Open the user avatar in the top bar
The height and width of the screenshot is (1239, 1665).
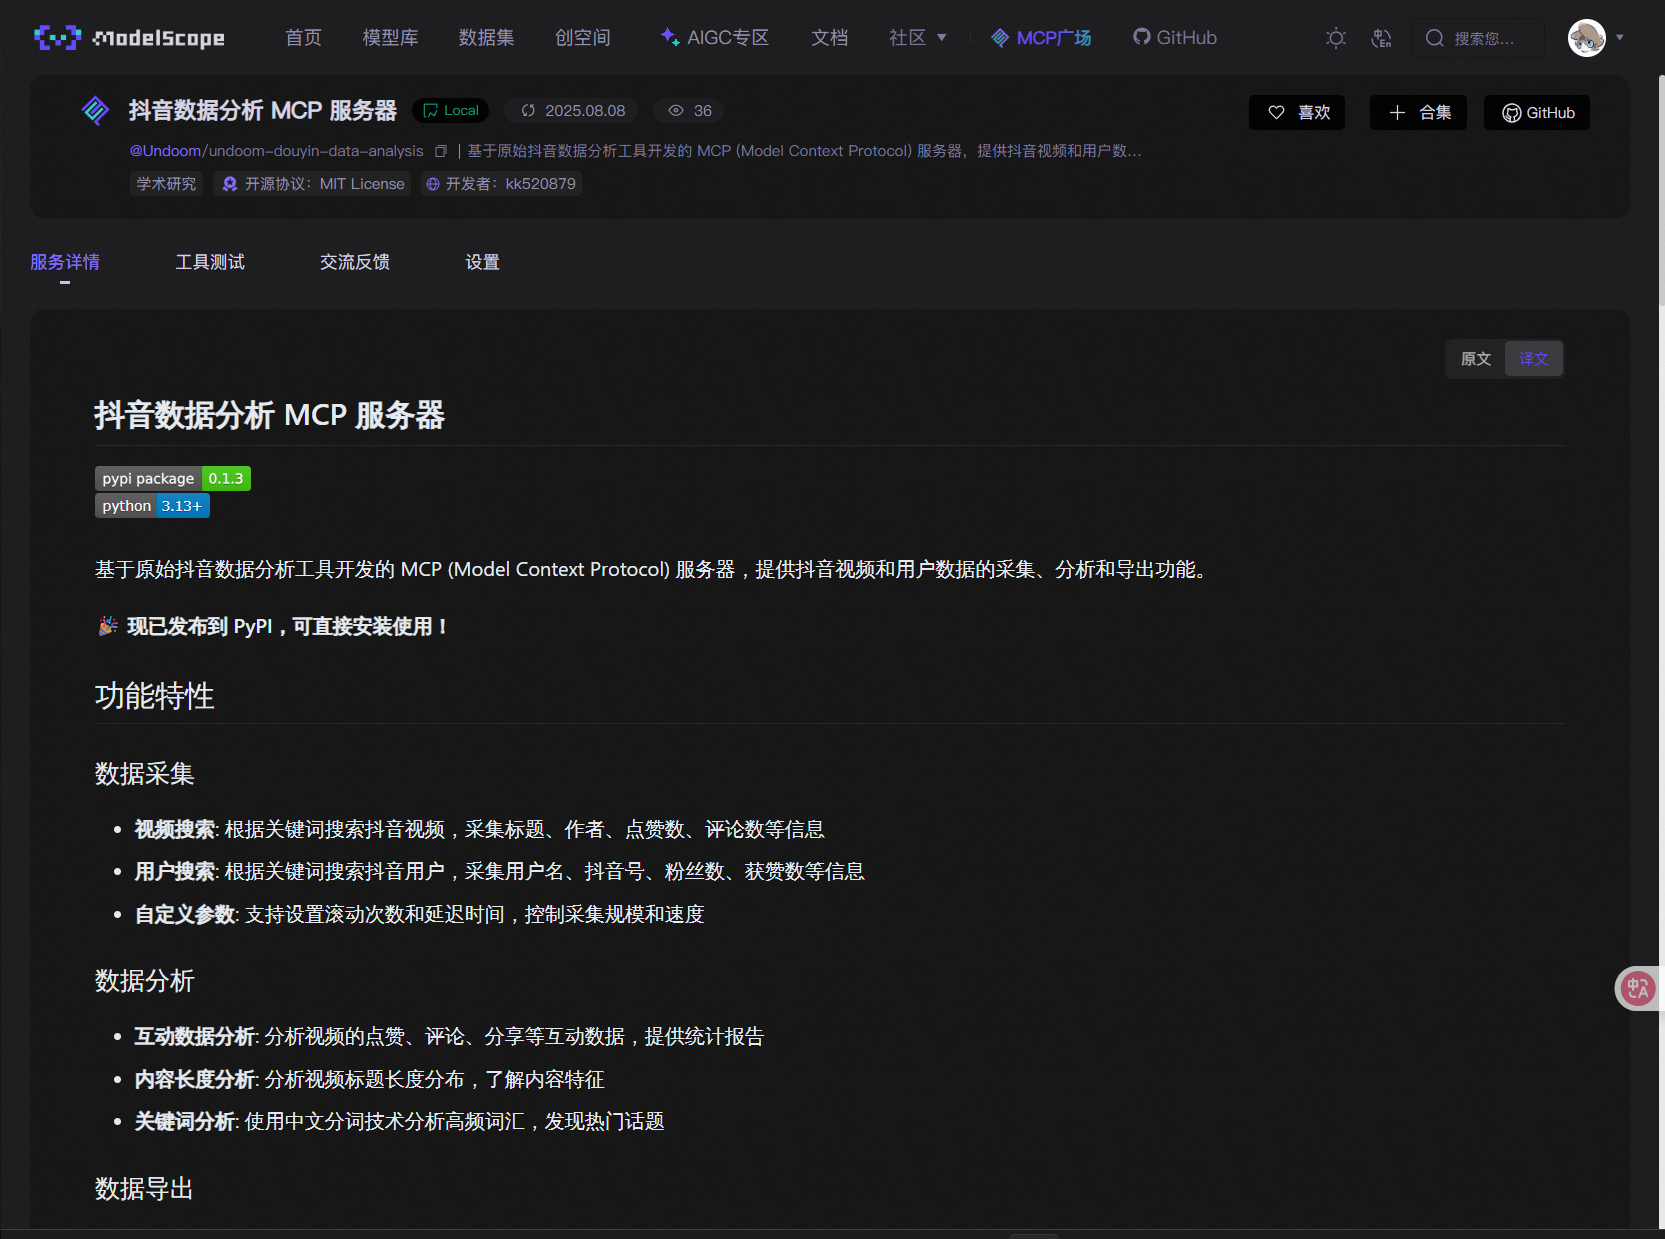point(1586,38)
